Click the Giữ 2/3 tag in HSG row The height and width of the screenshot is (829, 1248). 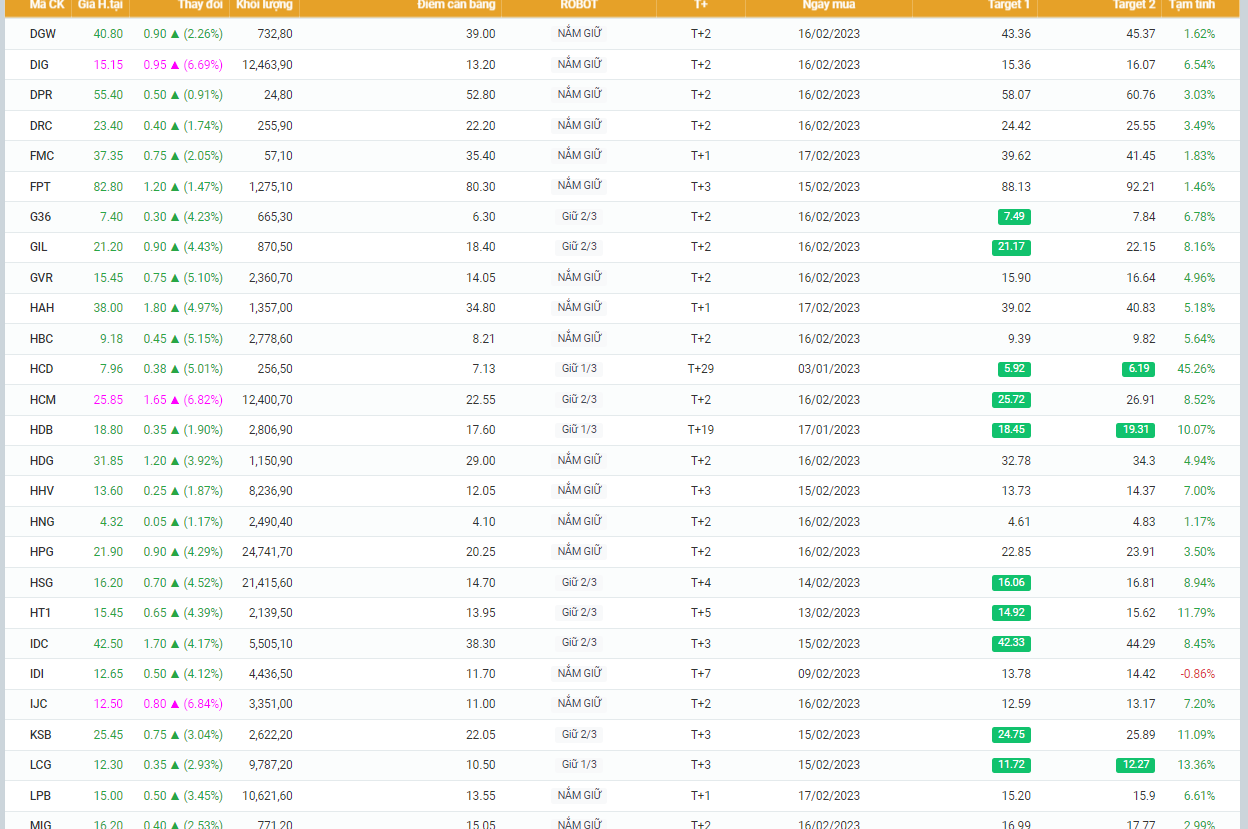579,583
